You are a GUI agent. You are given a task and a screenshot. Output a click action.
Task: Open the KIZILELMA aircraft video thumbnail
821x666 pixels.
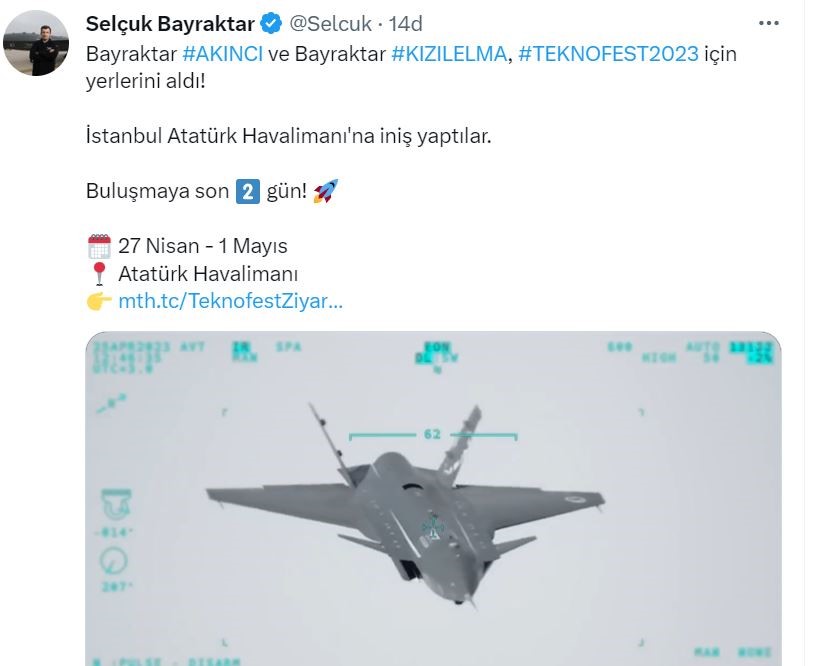click(433, 498)
